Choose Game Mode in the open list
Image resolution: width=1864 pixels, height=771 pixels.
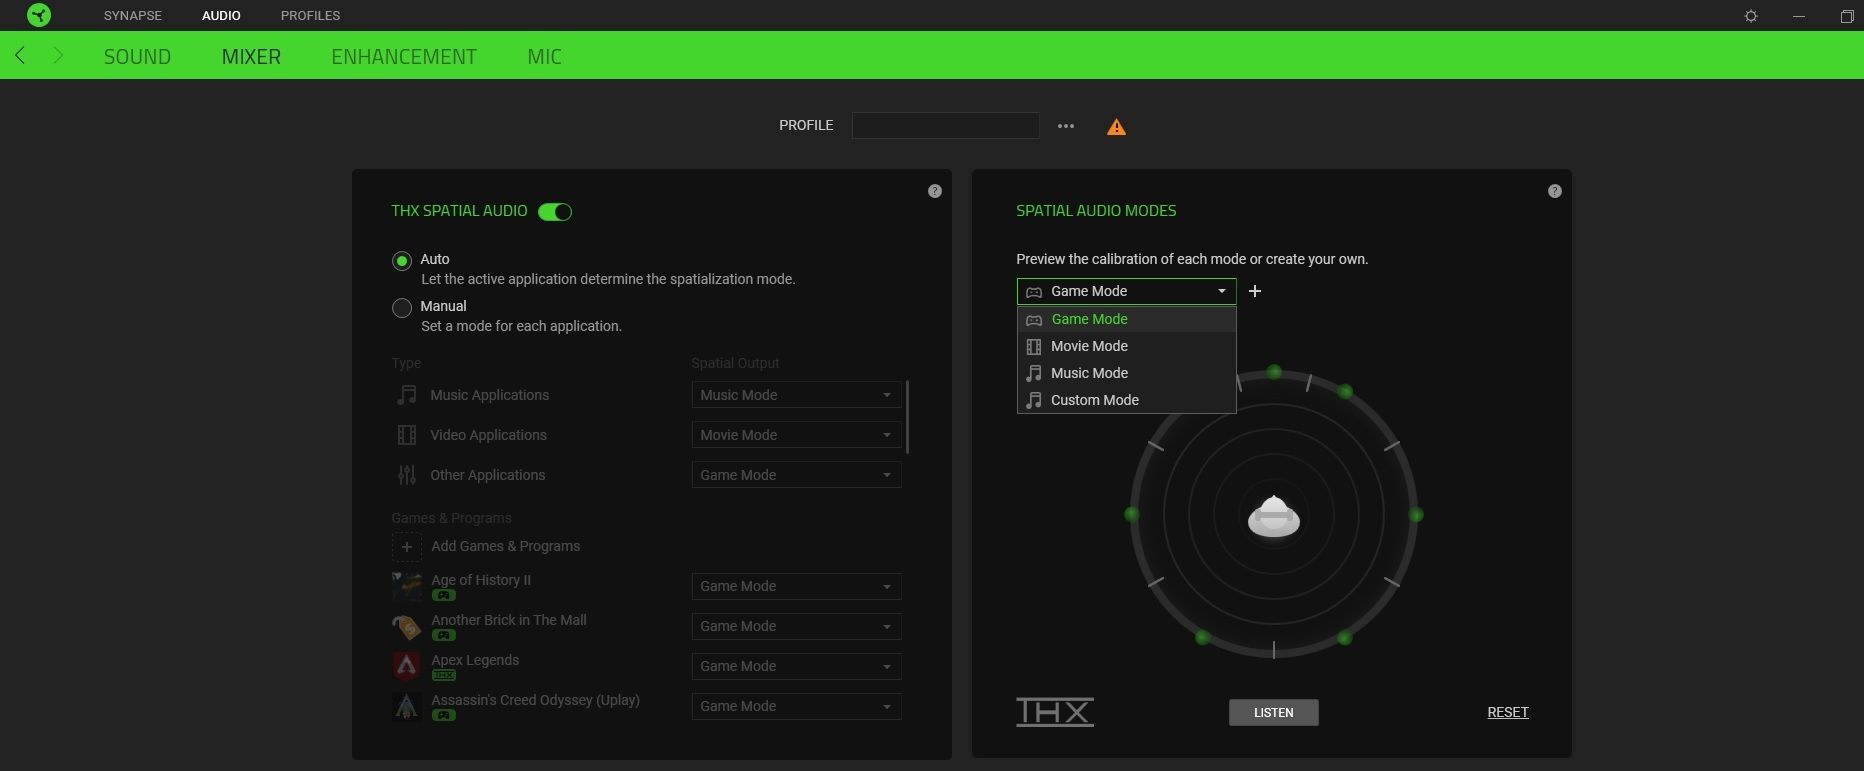point(1126,319)
